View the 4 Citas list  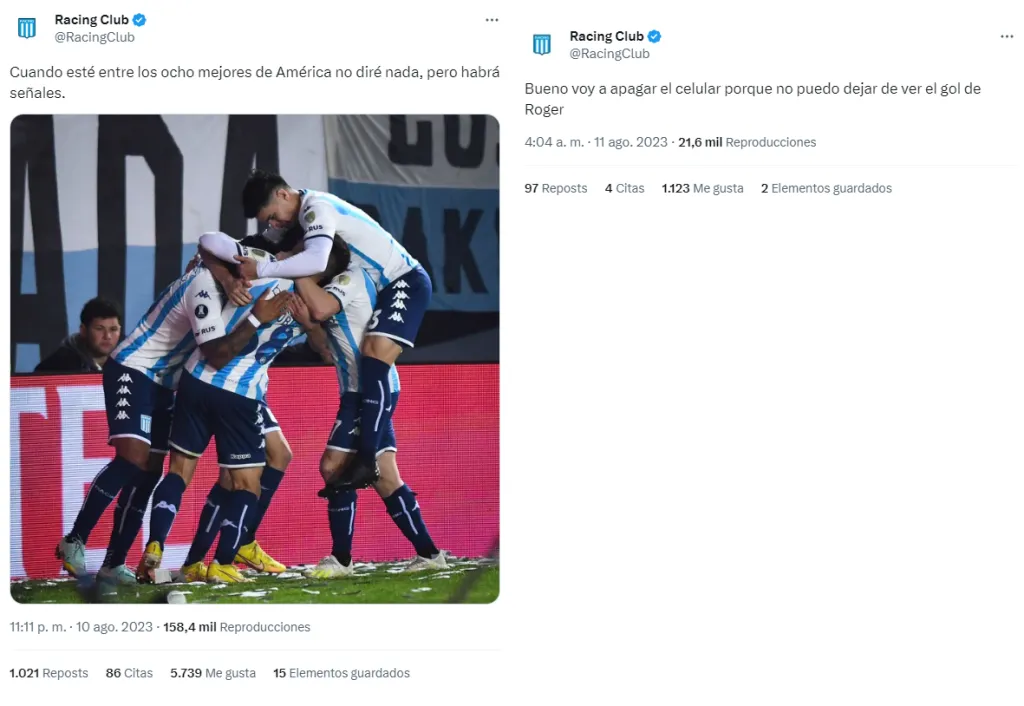point(624,188)
